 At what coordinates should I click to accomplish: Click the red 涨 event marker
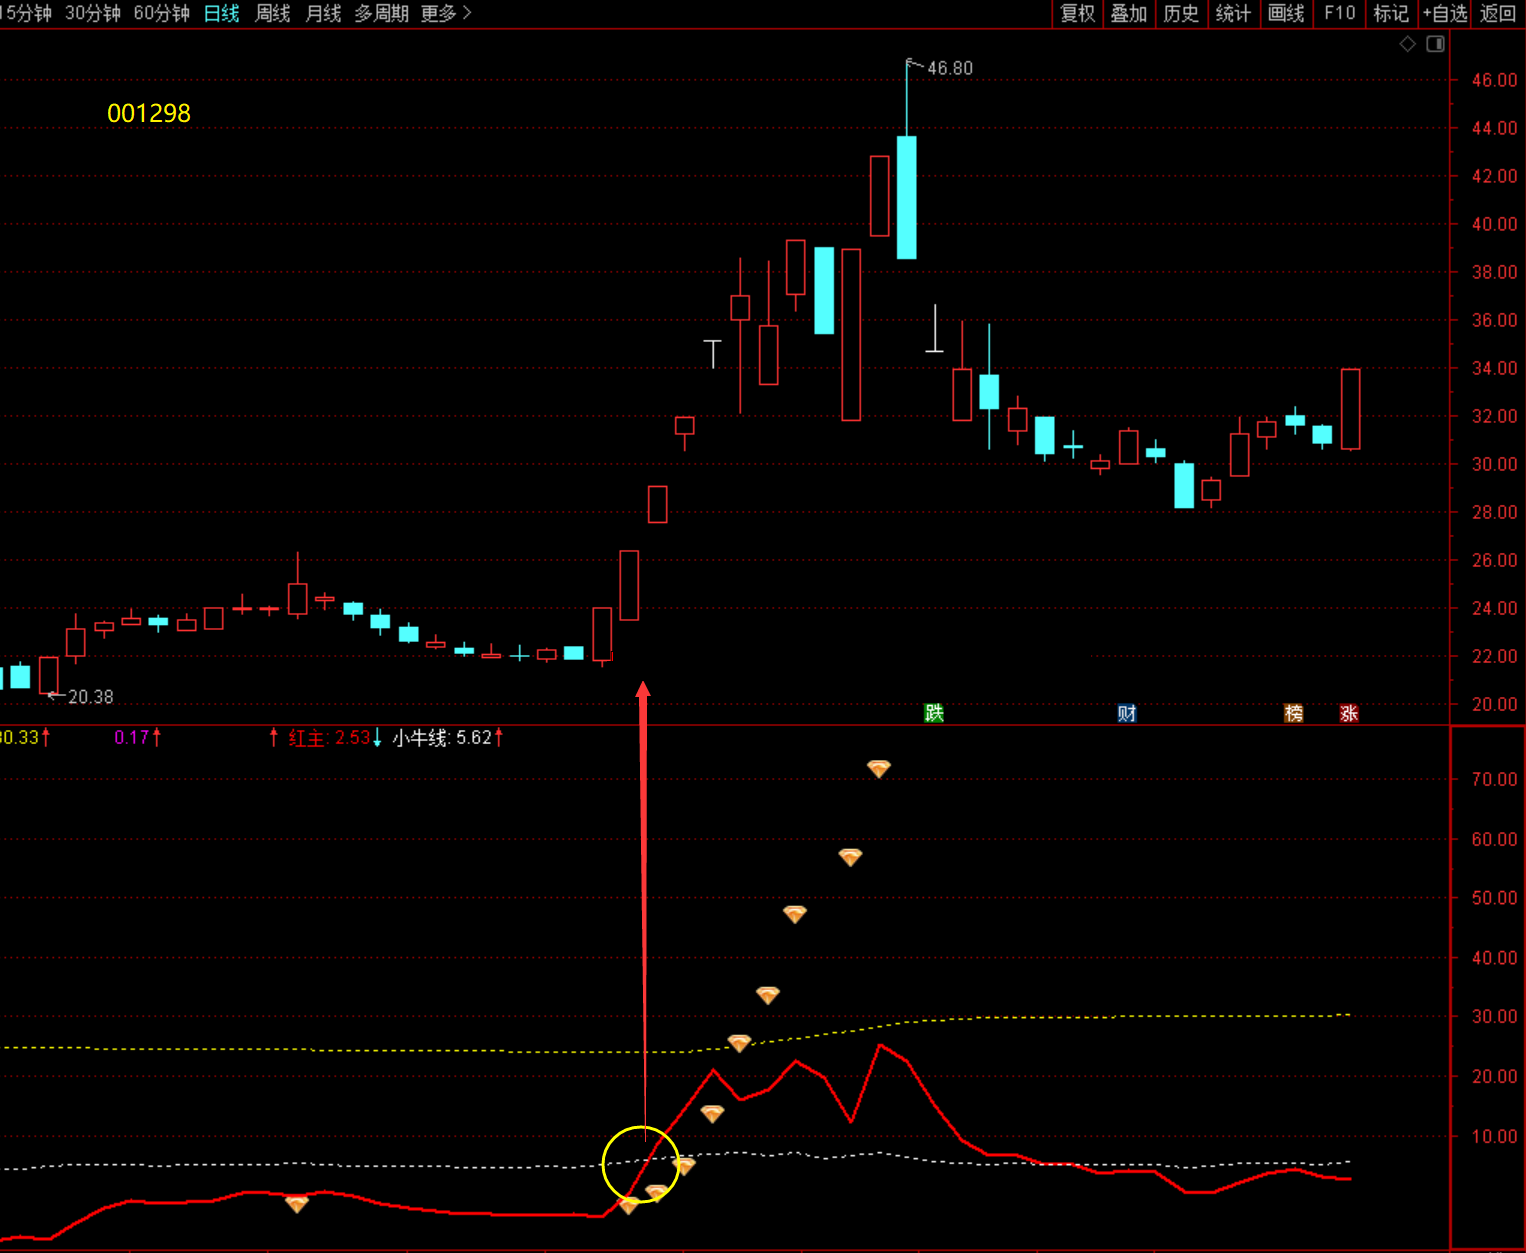(1349, 713)
